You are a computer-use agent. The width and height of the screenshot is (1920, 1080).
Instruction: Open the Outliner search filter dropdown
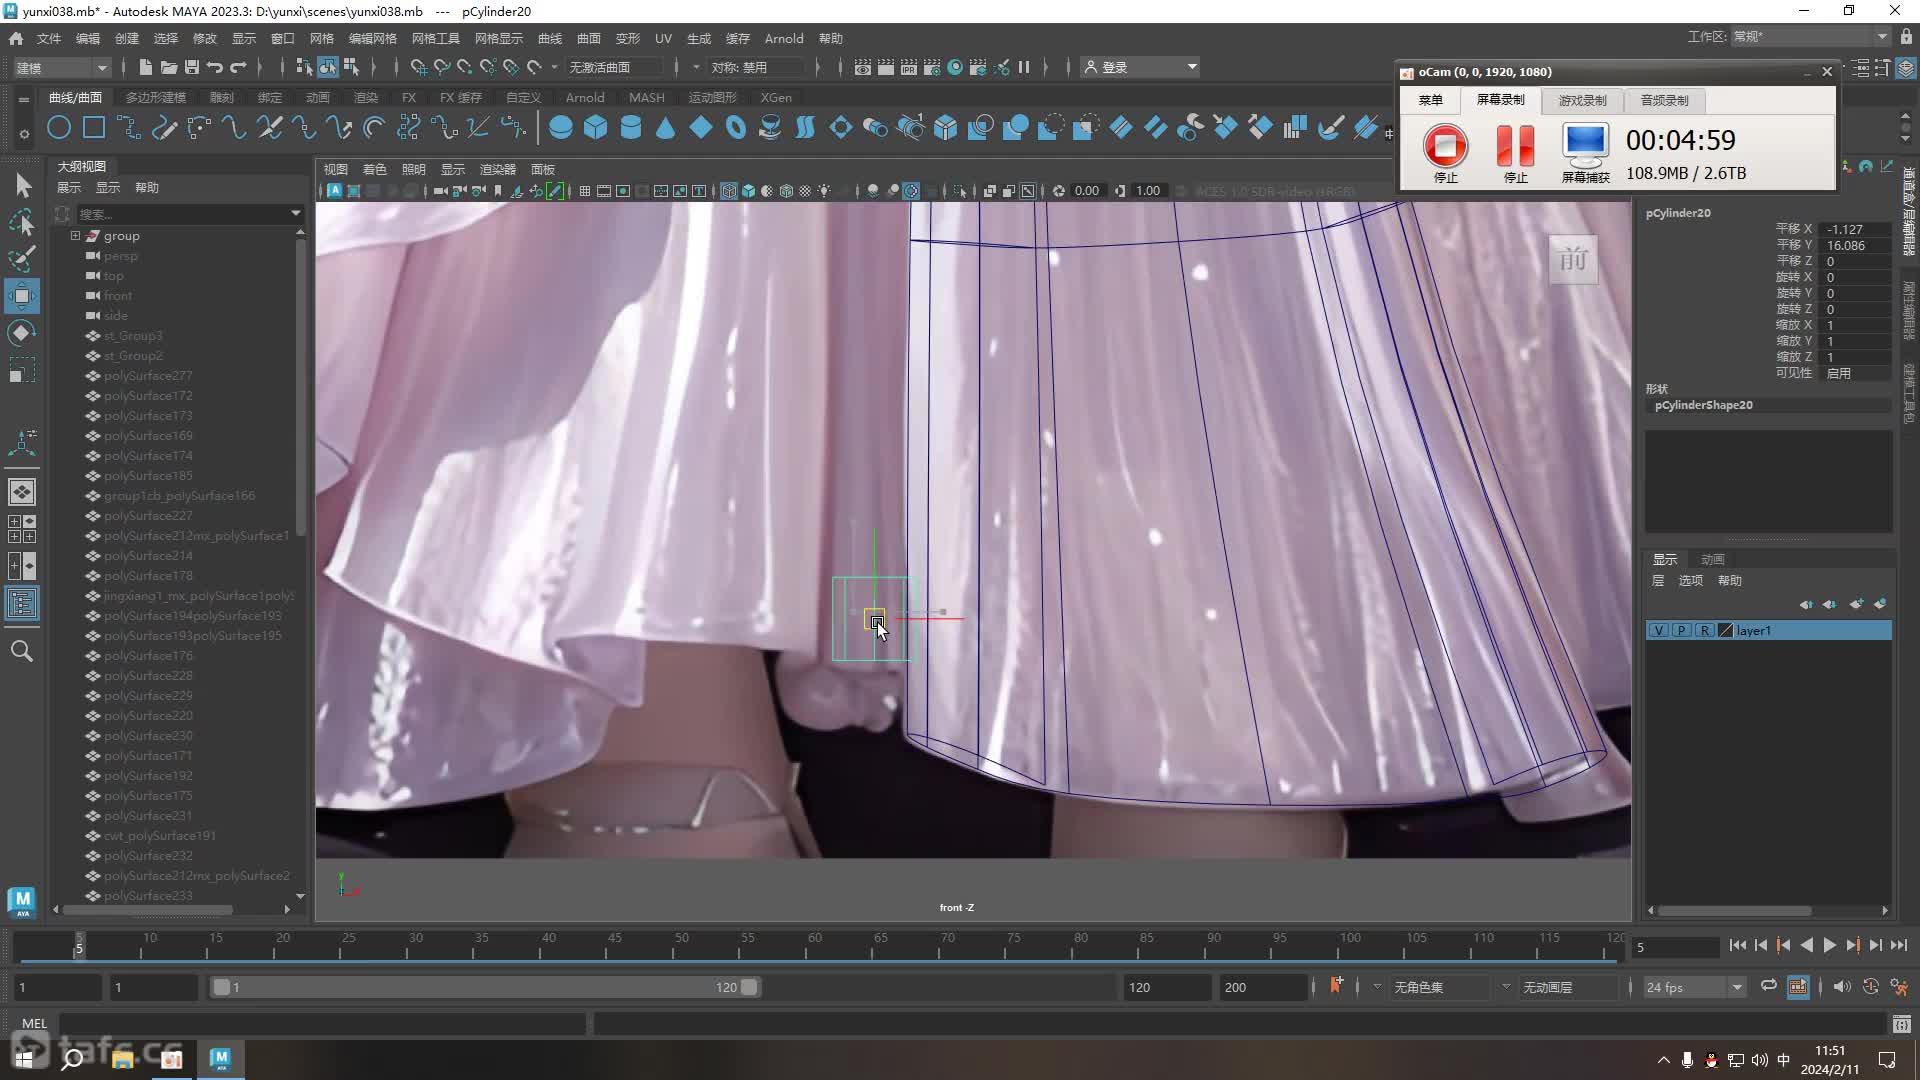[295, 213]
